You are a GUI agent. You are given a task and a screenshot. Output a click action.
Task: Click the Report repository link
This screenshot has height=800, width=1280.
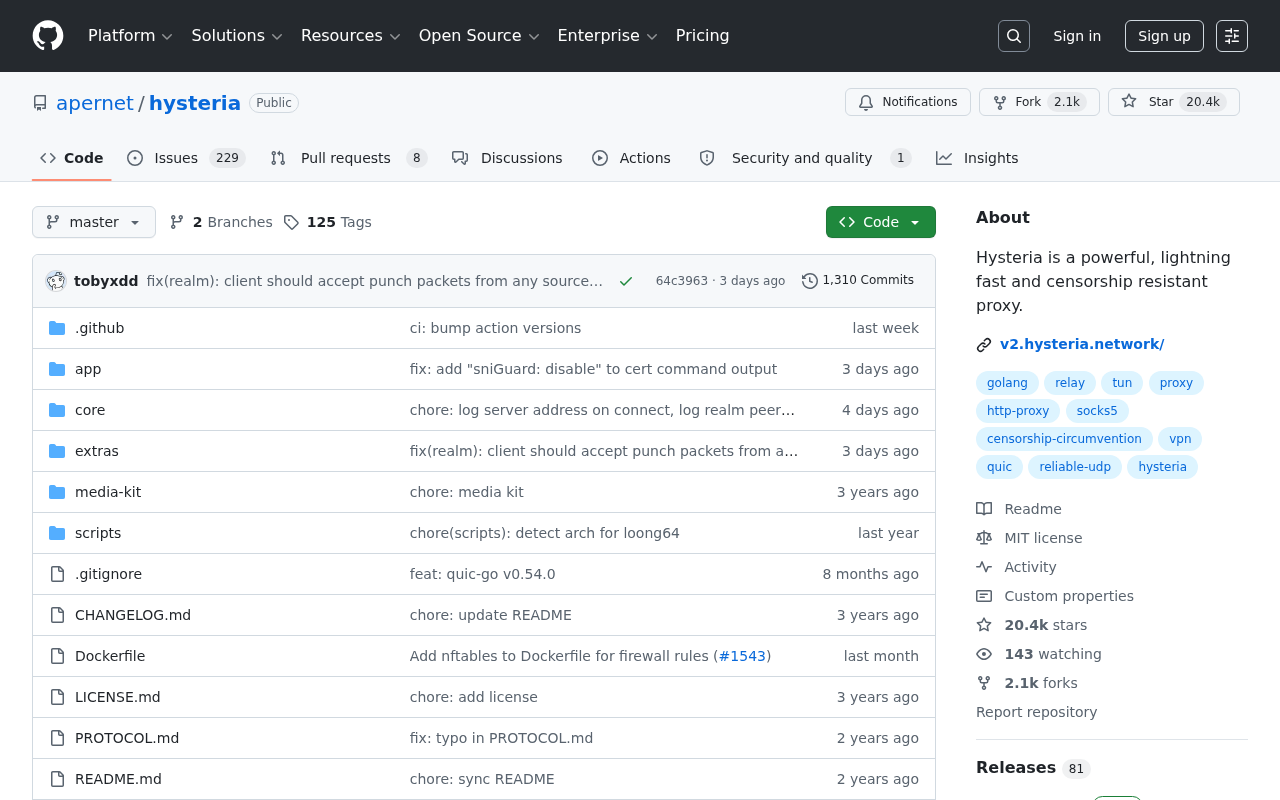1036,712
